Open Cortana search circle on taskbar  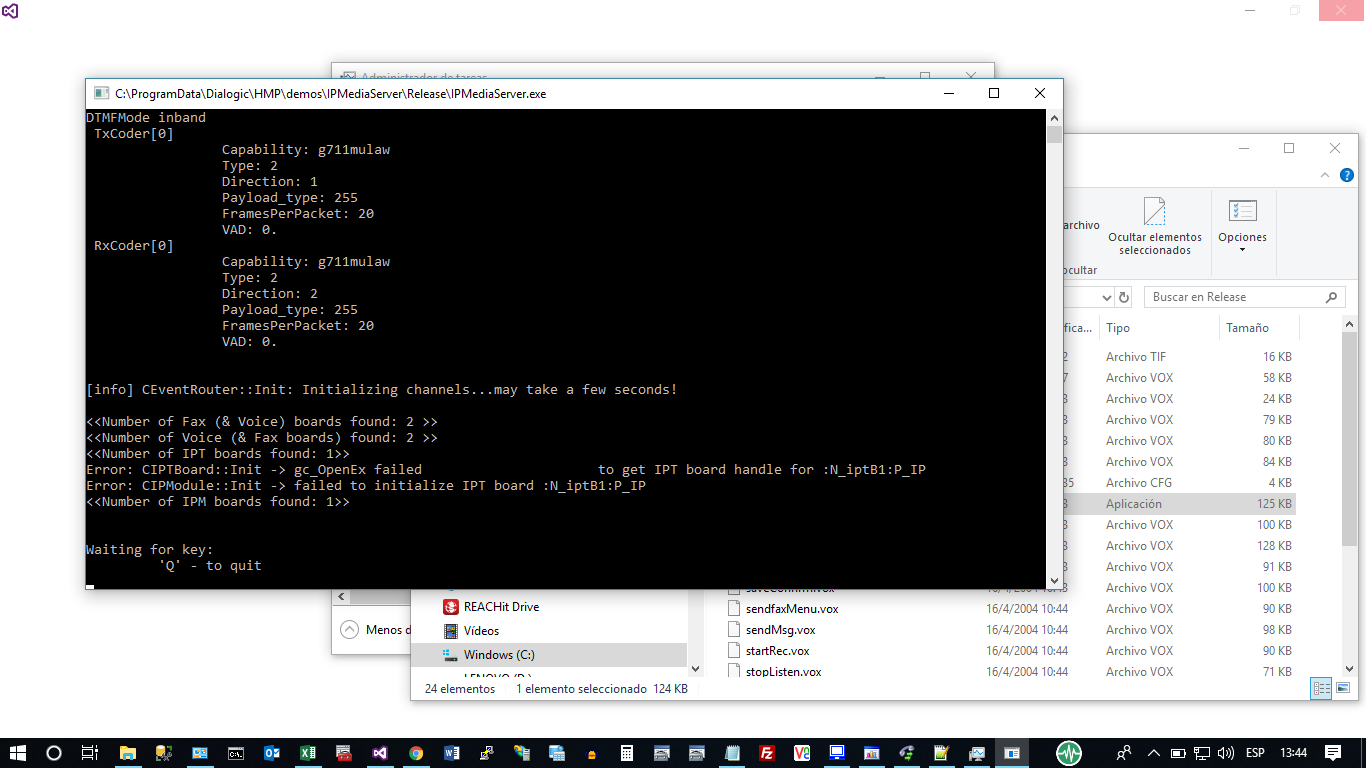tap(54, 753)
